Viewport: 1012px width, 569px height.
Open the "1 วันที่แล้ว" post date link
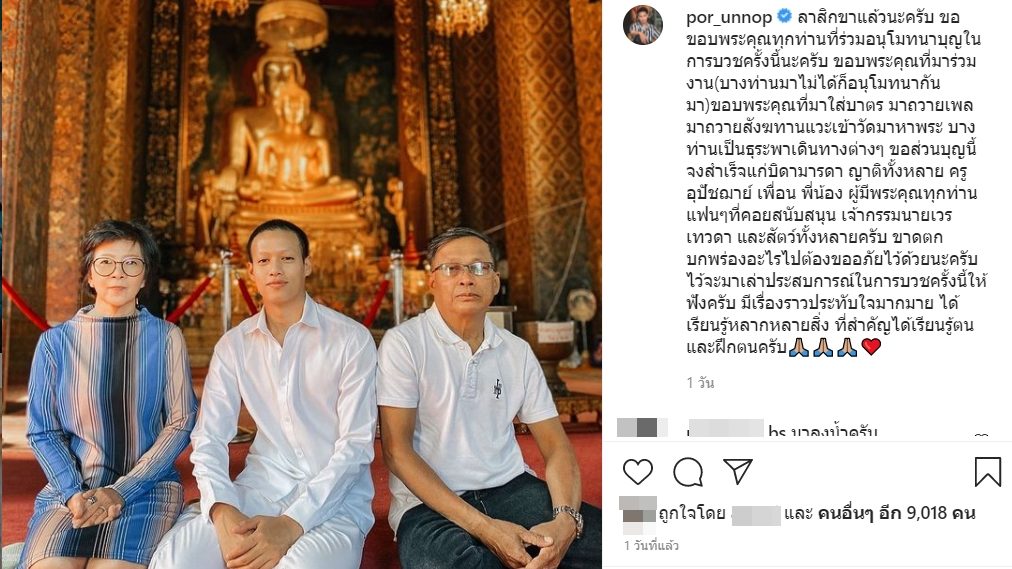(651, 546)
